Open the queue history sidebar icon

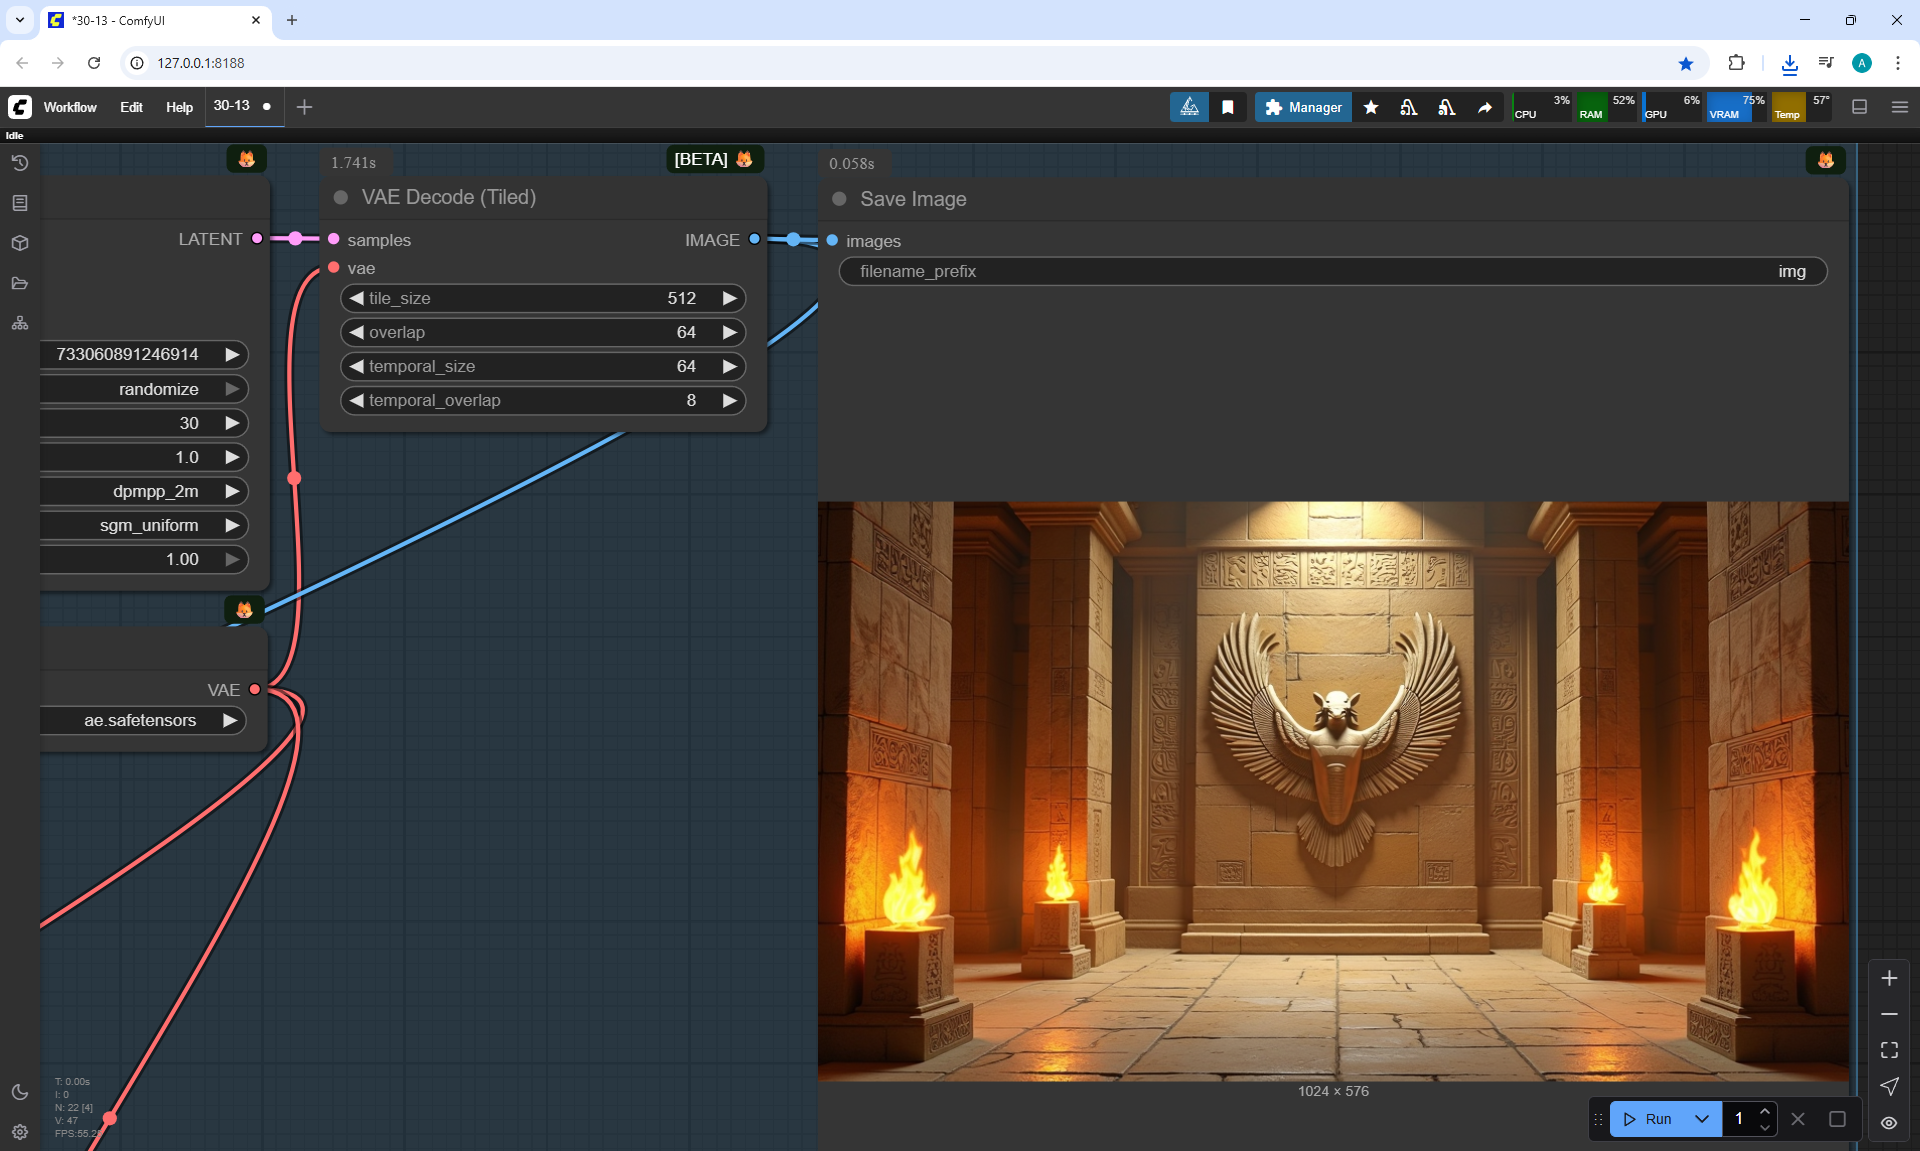click(20, 163)
